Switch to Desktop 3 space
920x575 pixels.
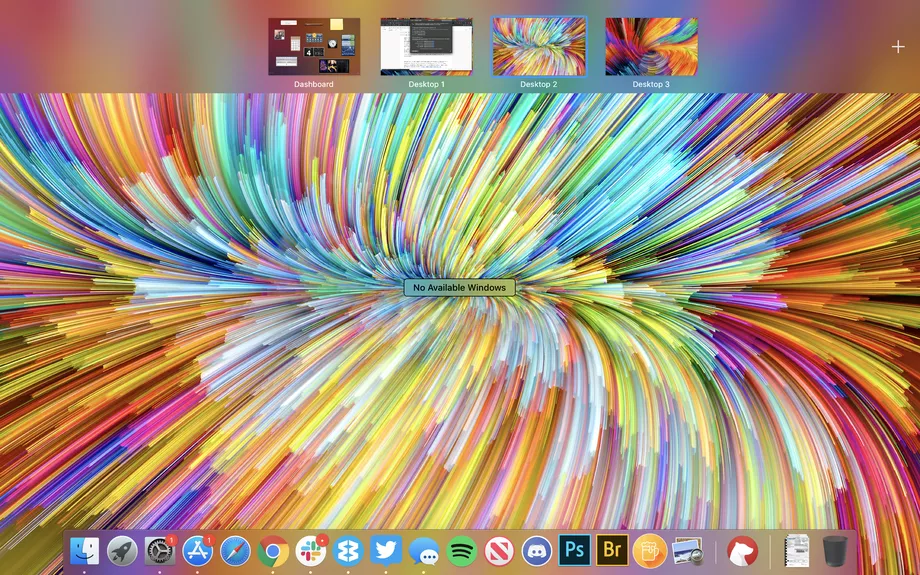(x=651, y=46)
